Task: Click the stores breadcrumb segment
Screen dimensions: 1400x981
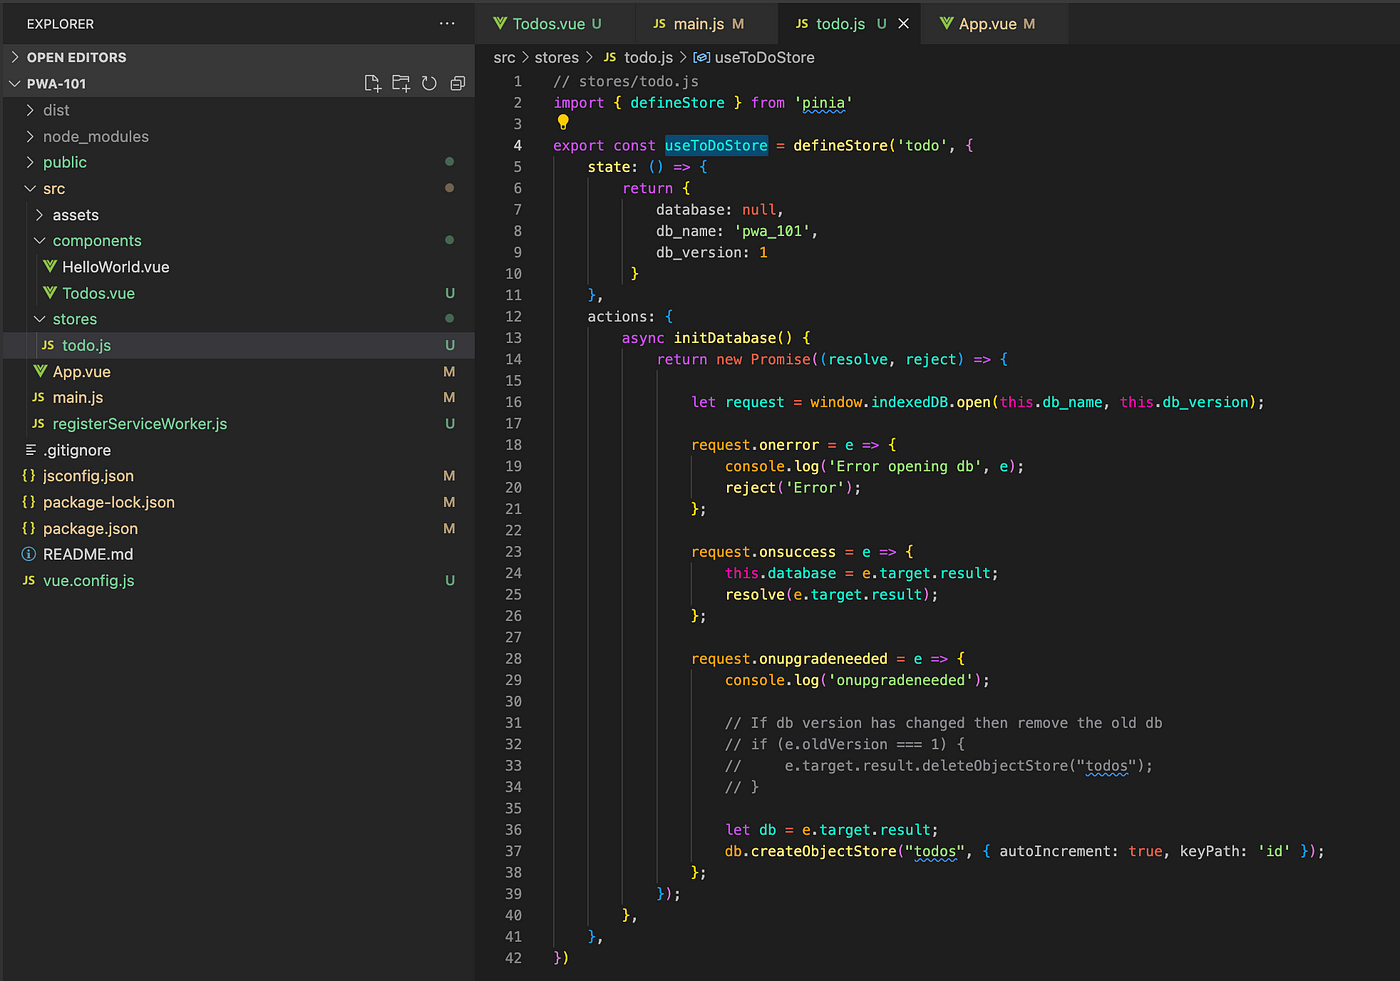Action: (x=556, y=58)
